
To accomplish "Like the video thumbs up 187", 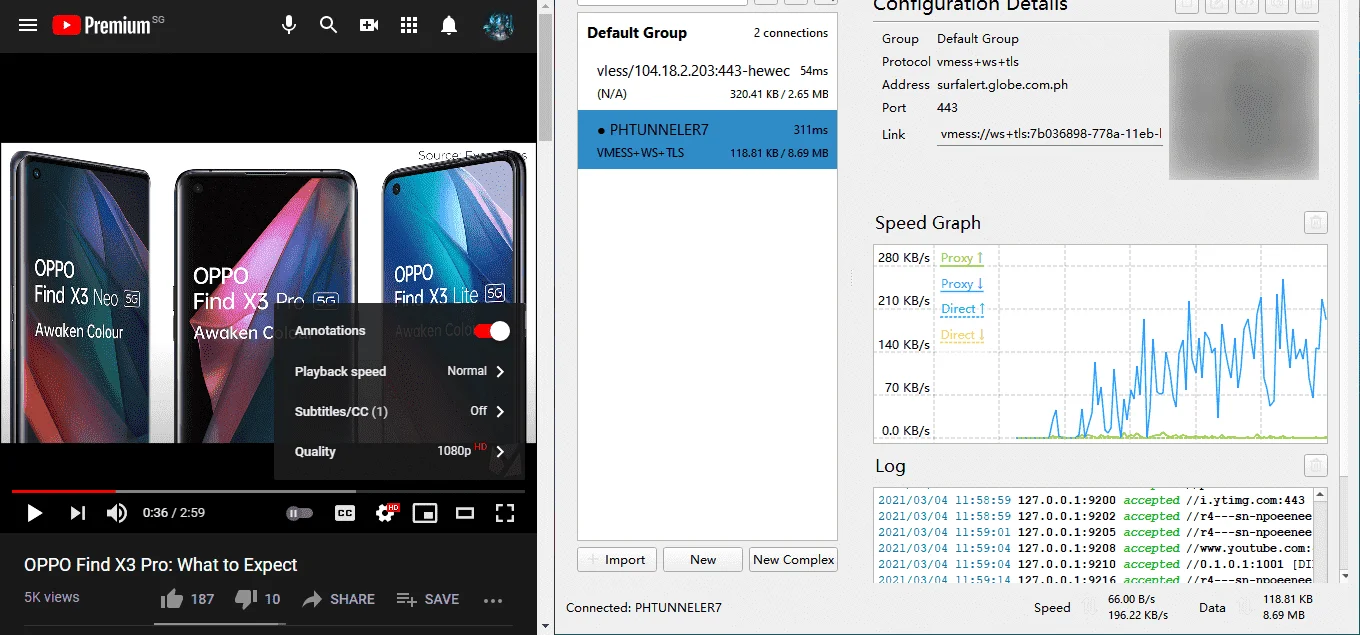I will 188,599.
